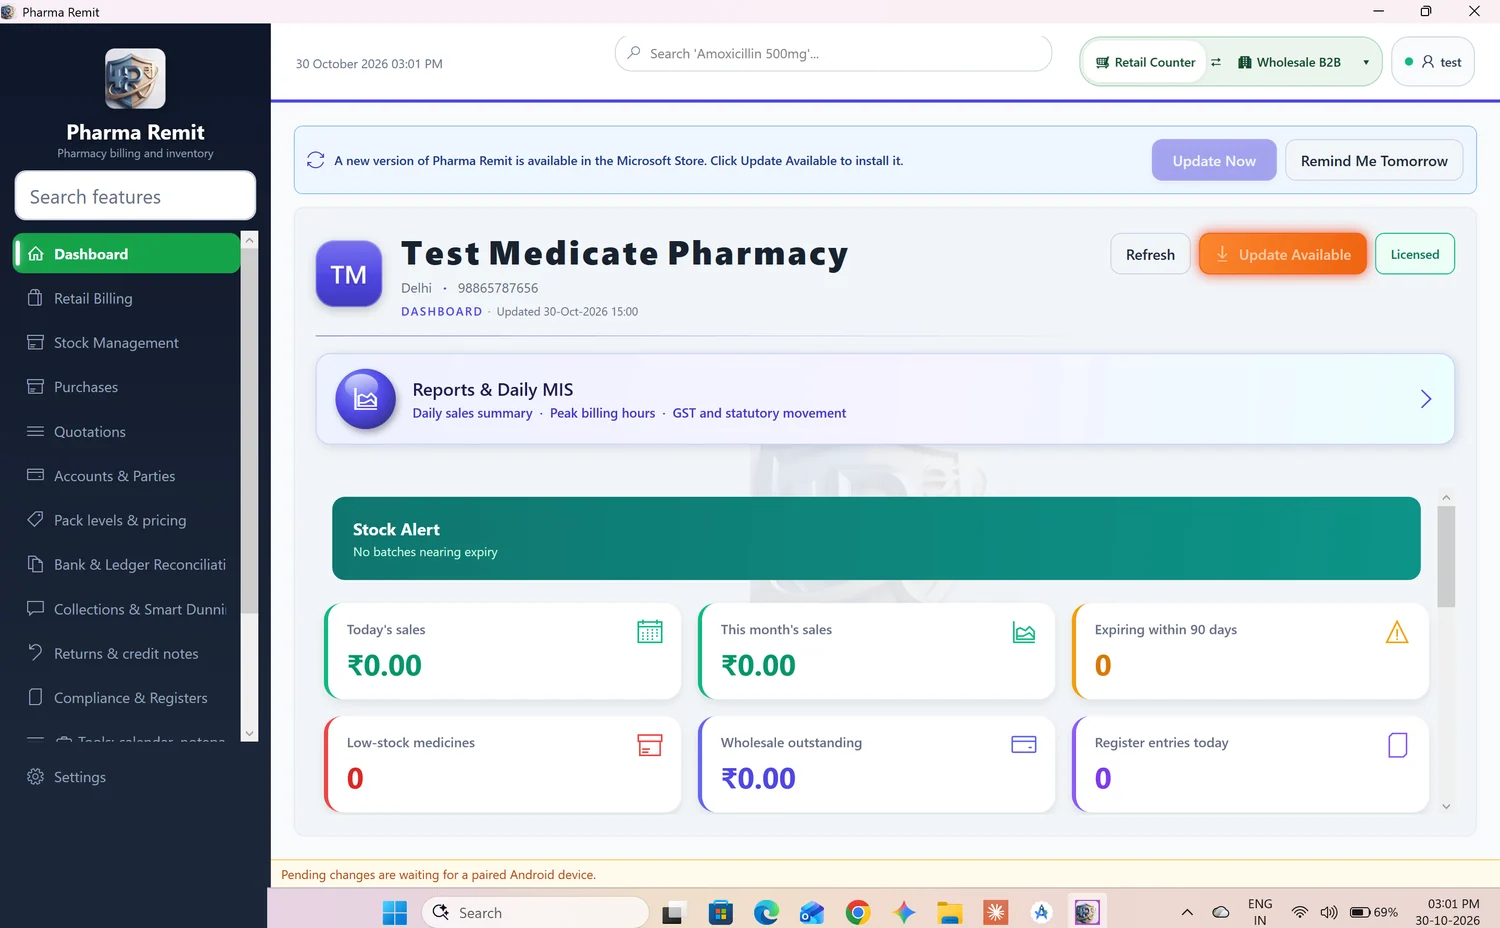Open the dropdown arrow beside Wholesale B2B
The height and width of the screenshot is (928, 1500).
[1366, 62]
